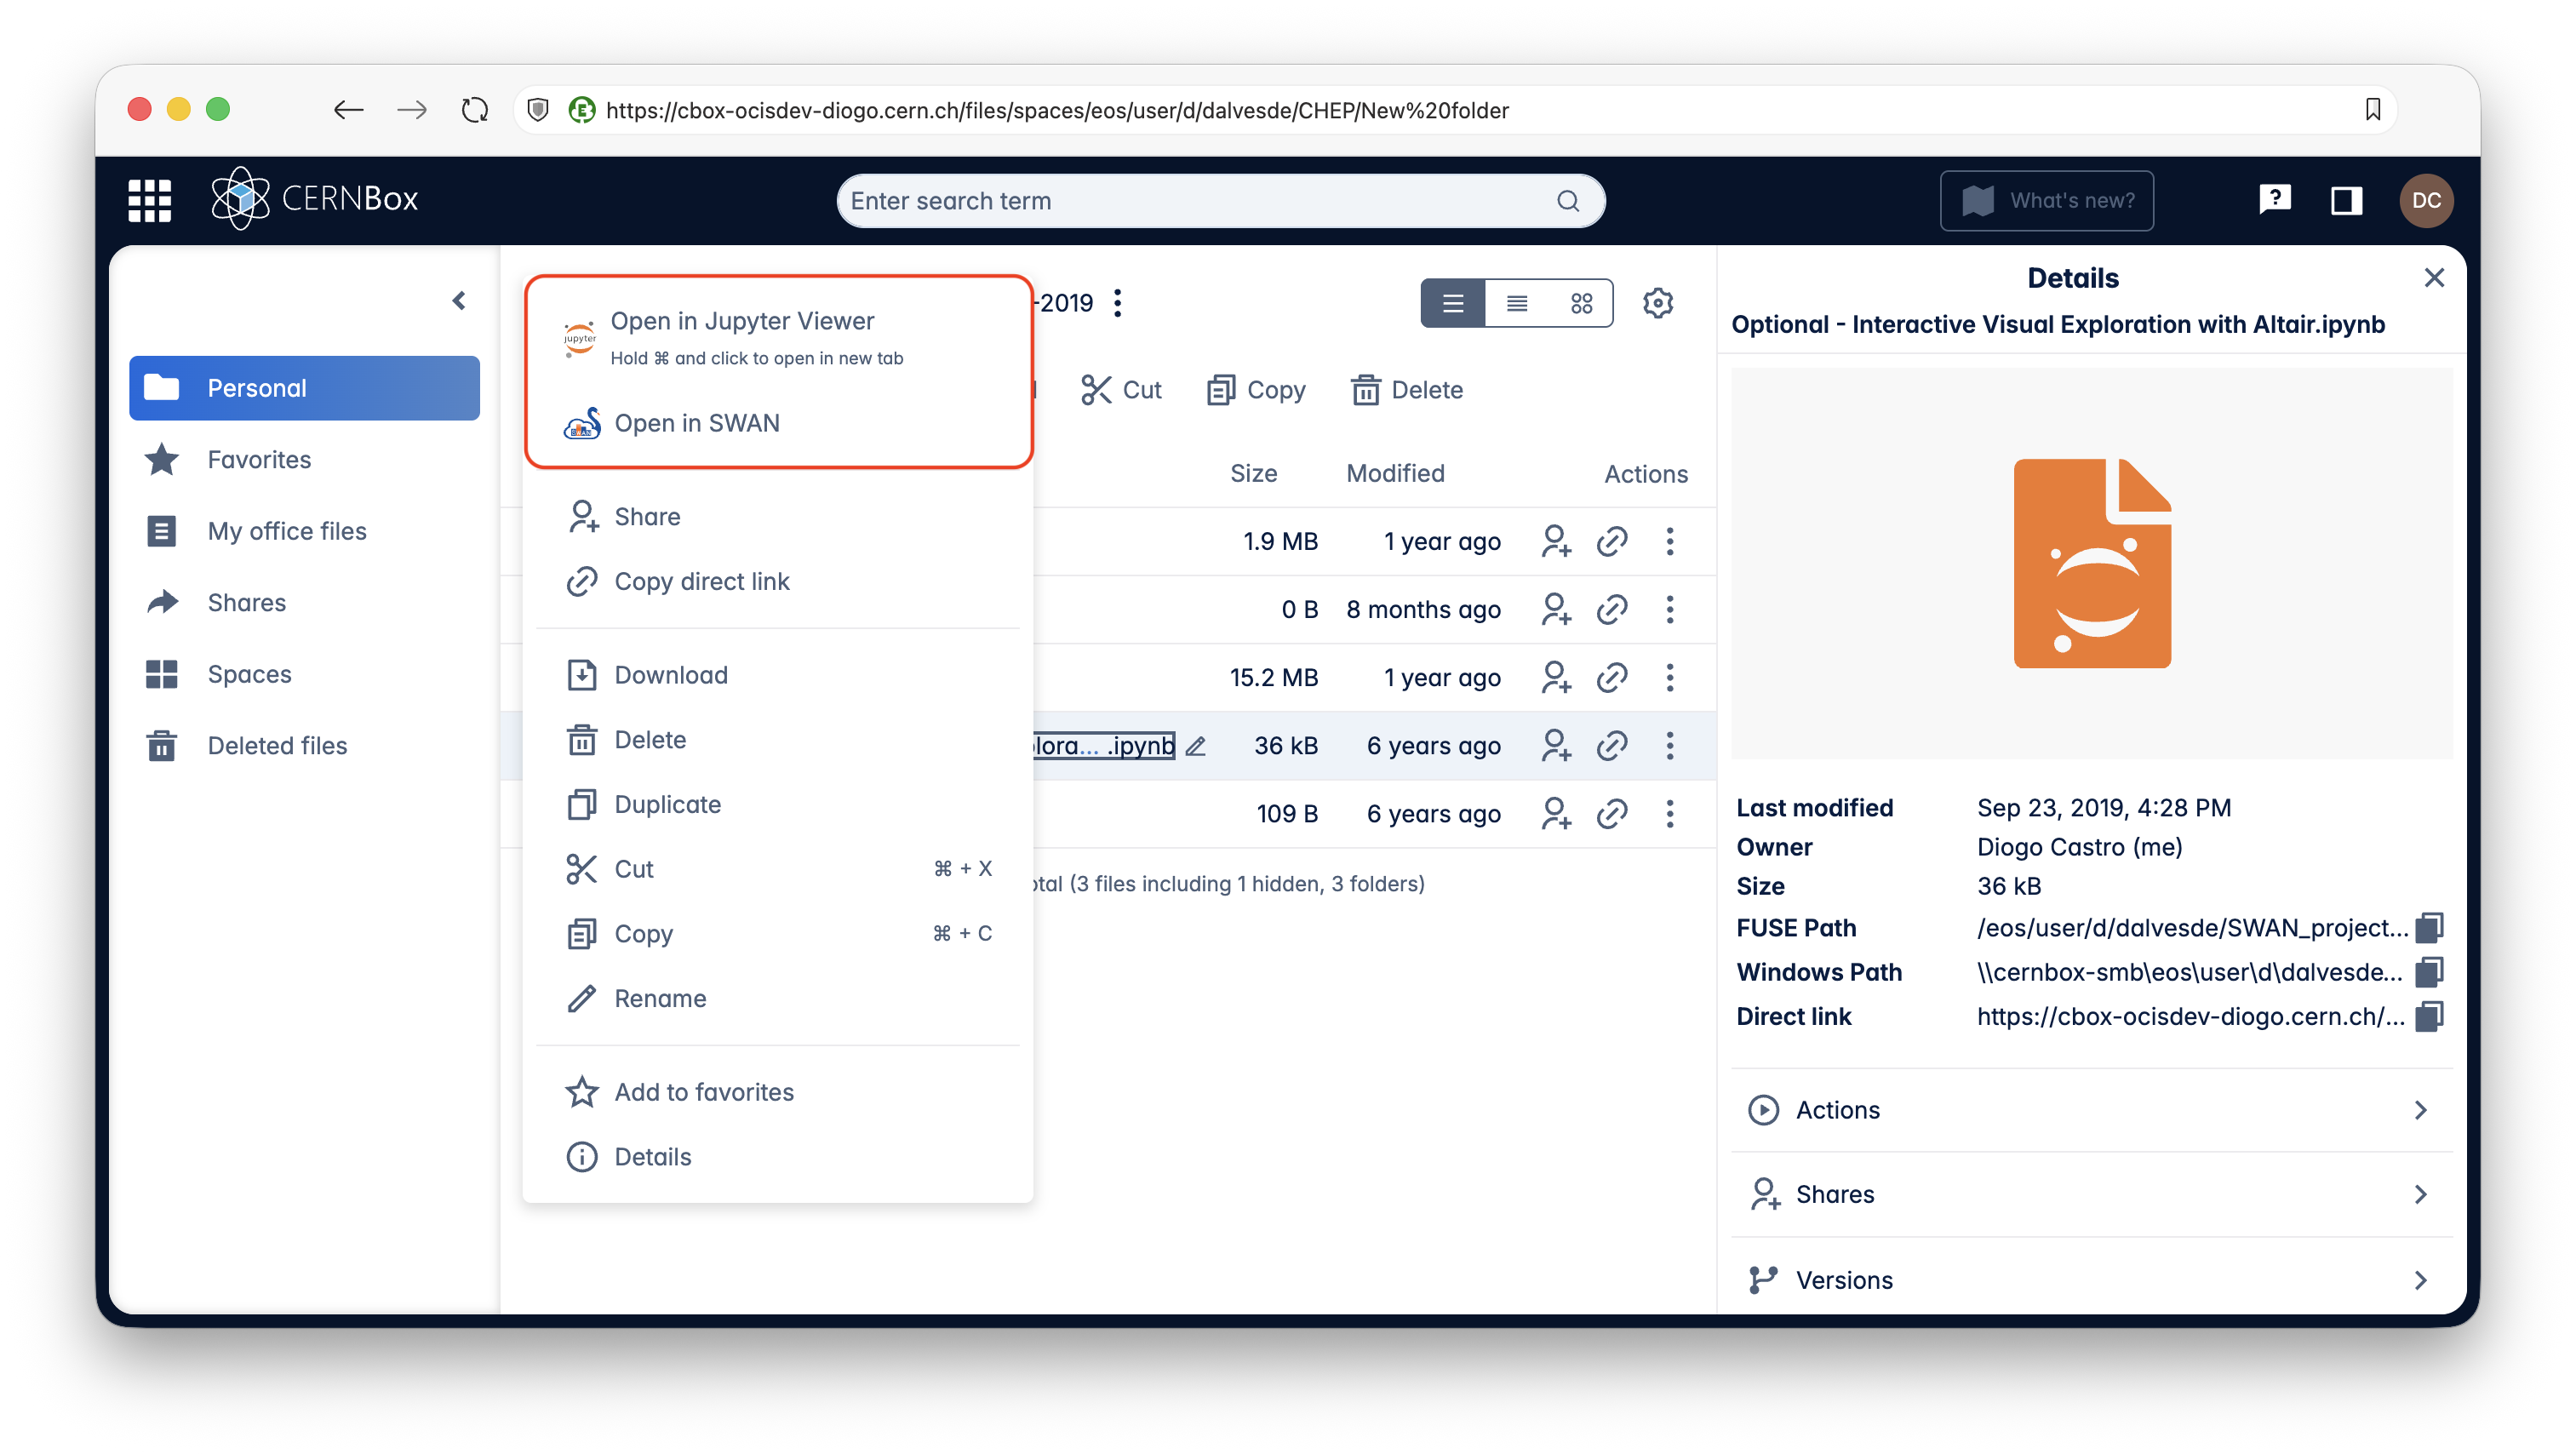Choose Open in SWAN from context menu
Viewport: 2576px width, 1454px height.
point(697,423)
